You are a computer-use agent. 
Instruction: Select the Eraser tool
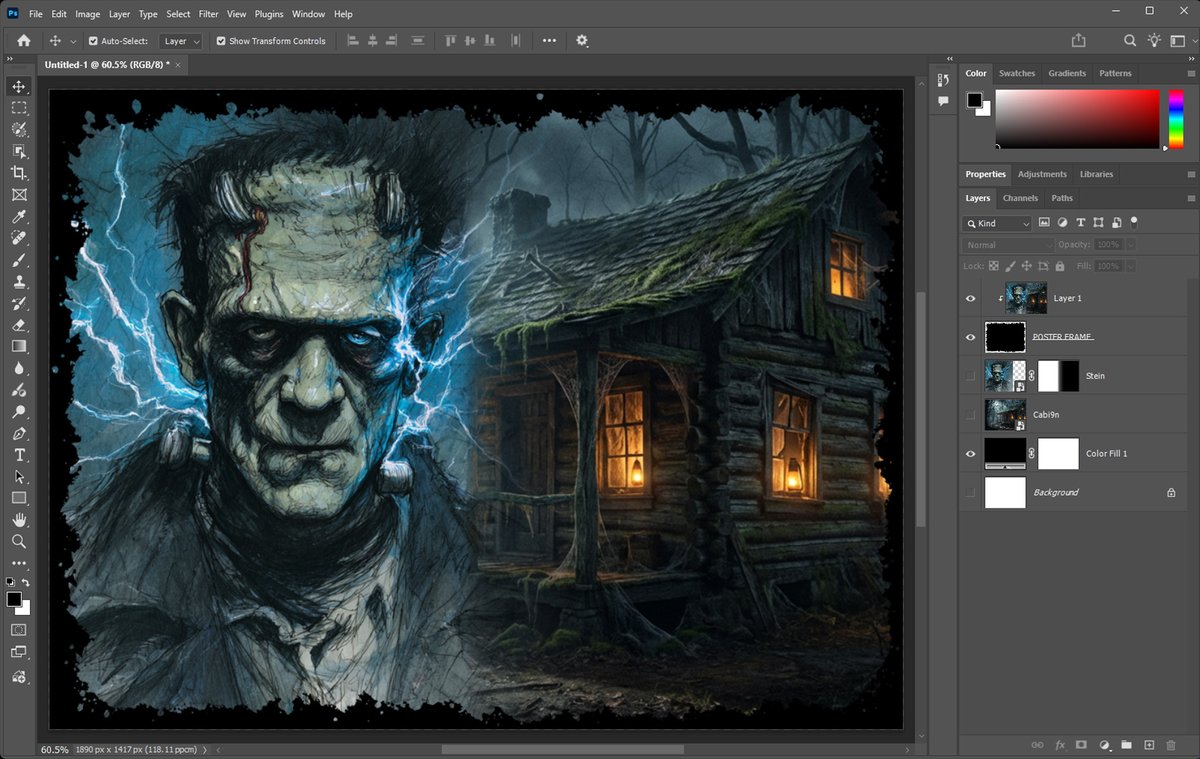18,325
